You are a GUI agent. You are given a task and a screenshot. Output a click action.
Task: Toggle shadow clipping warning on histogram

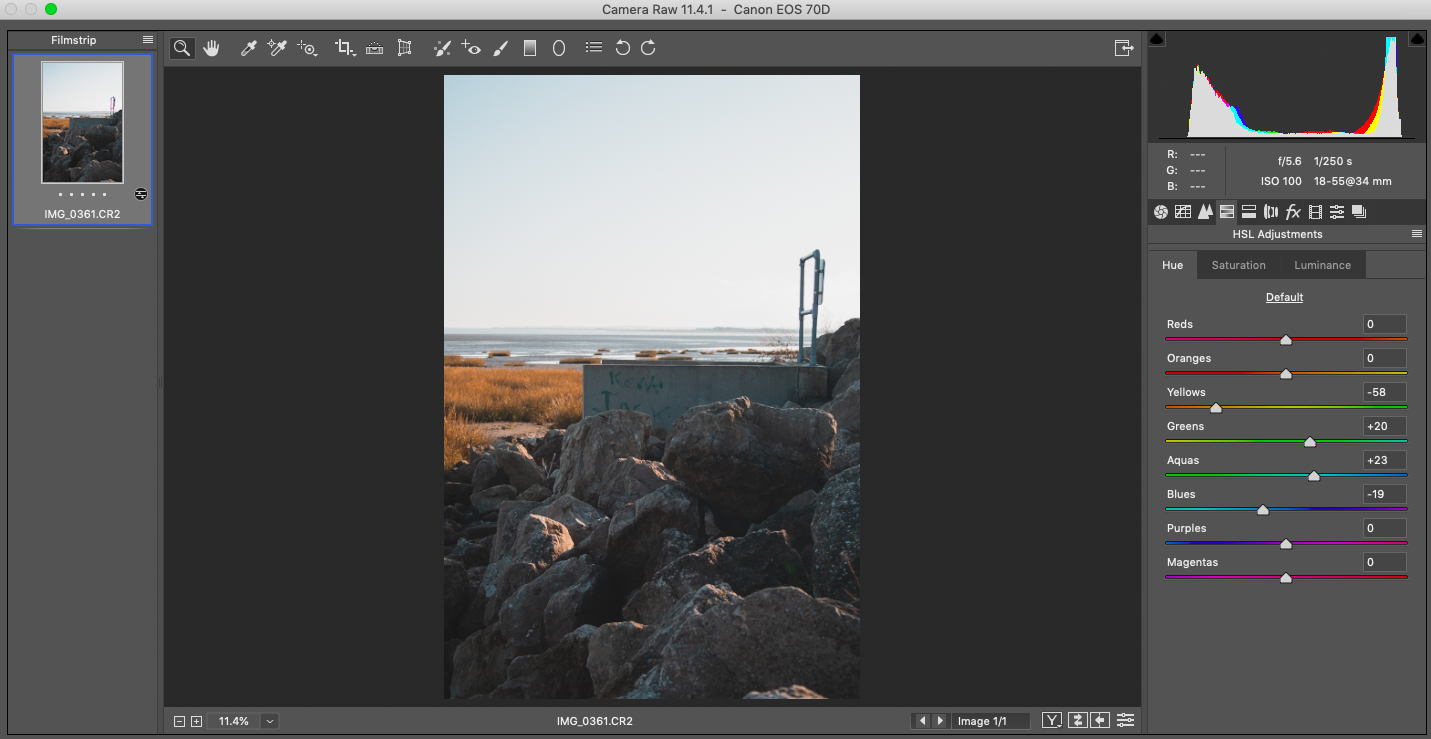pyautogui.click(x=1157, y=39)
